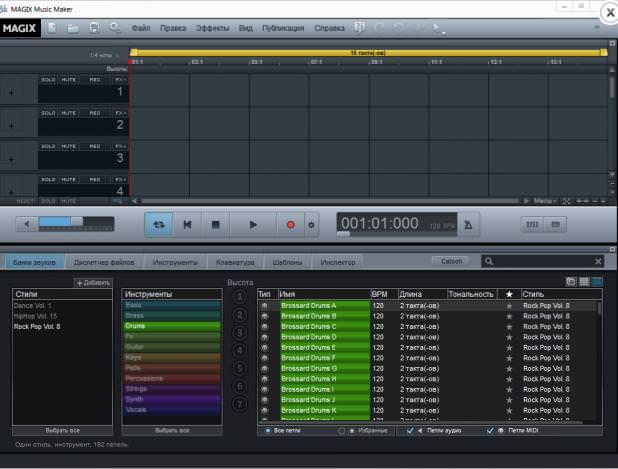Viewport: 618px width, 469px height.
Task: Create a new project with the toolbar icon
Action: (52, 28)
